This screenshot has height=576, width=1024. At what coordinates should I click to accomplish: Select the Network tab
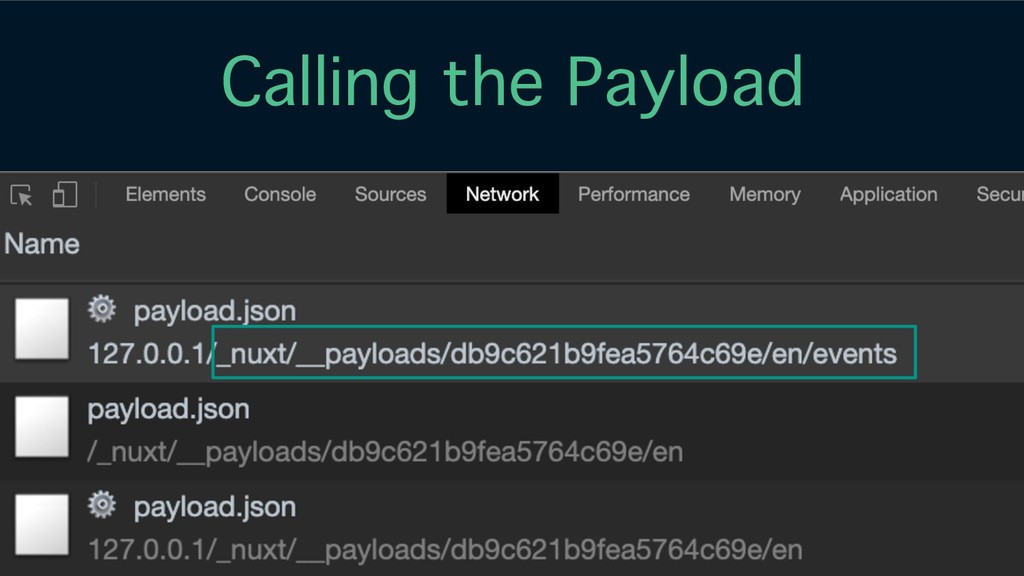(502, 194)
